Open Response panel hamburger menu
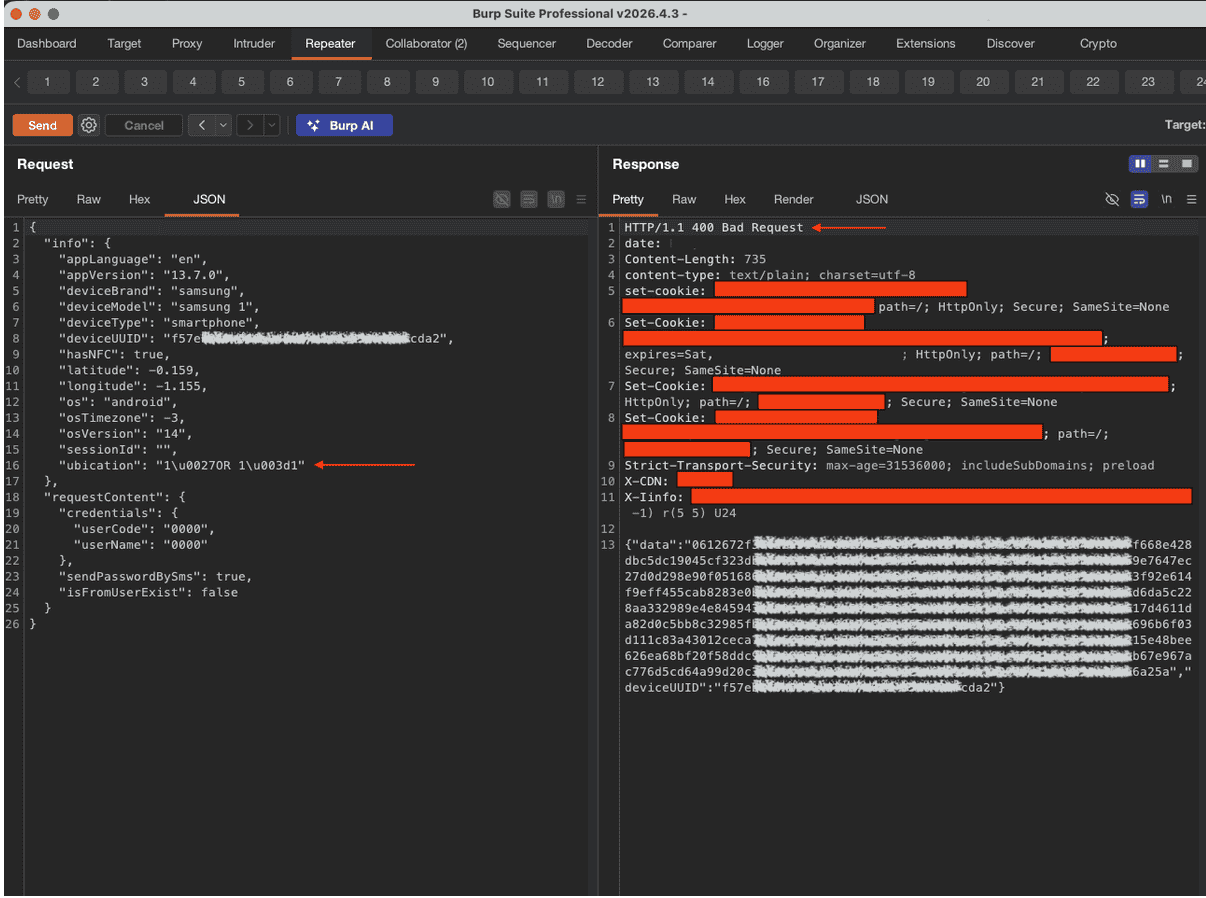This screenshot has width=1206, height=898. click(1191, 199)
